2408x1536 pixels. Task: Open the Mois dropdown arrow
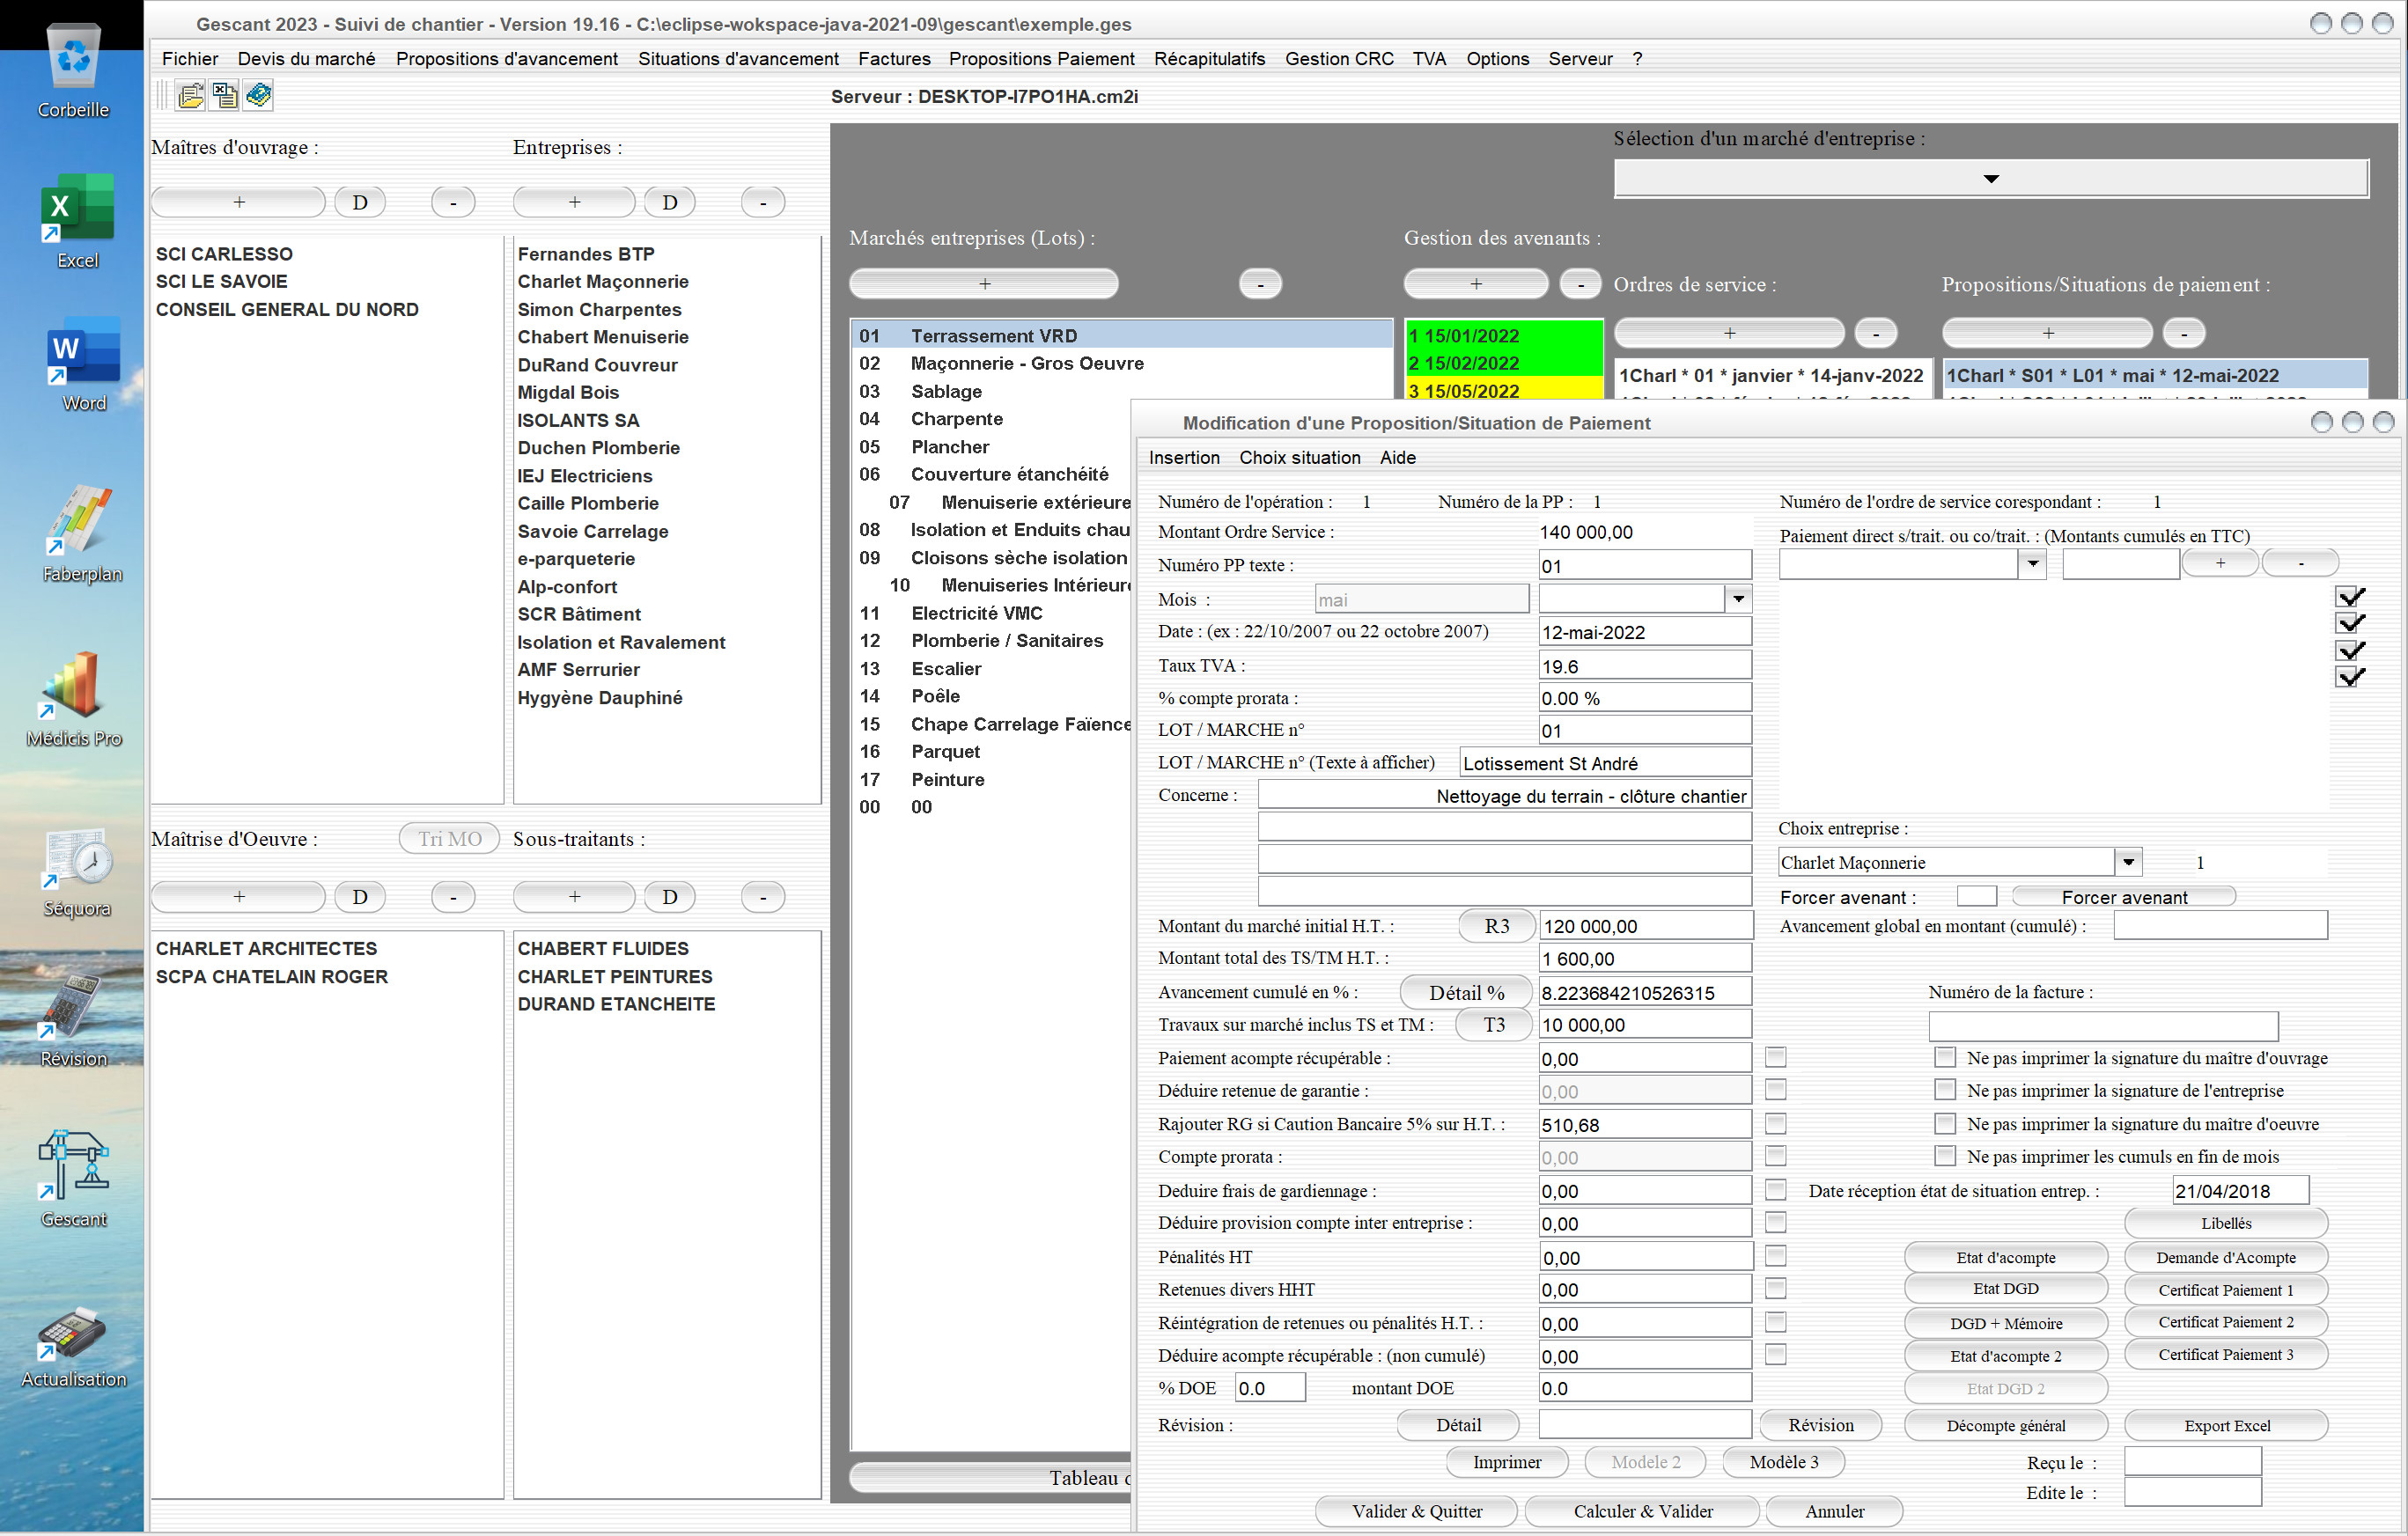point(1739,599)
